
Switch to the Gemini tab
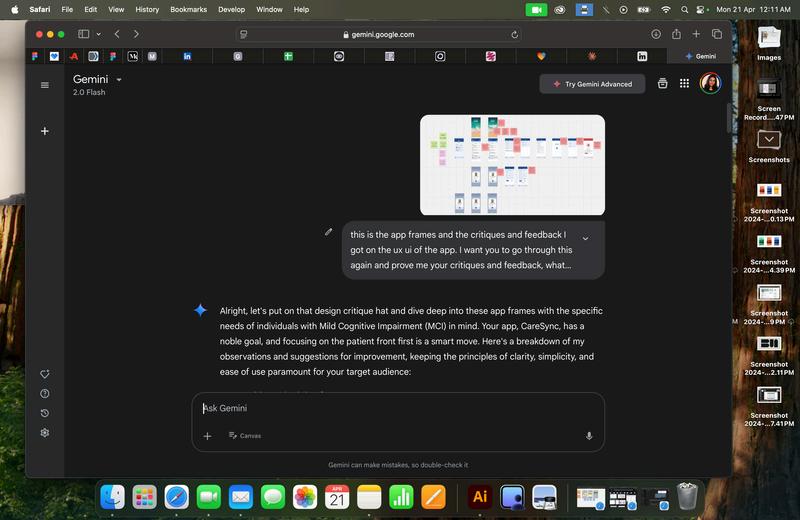click(x=700, y=56)
